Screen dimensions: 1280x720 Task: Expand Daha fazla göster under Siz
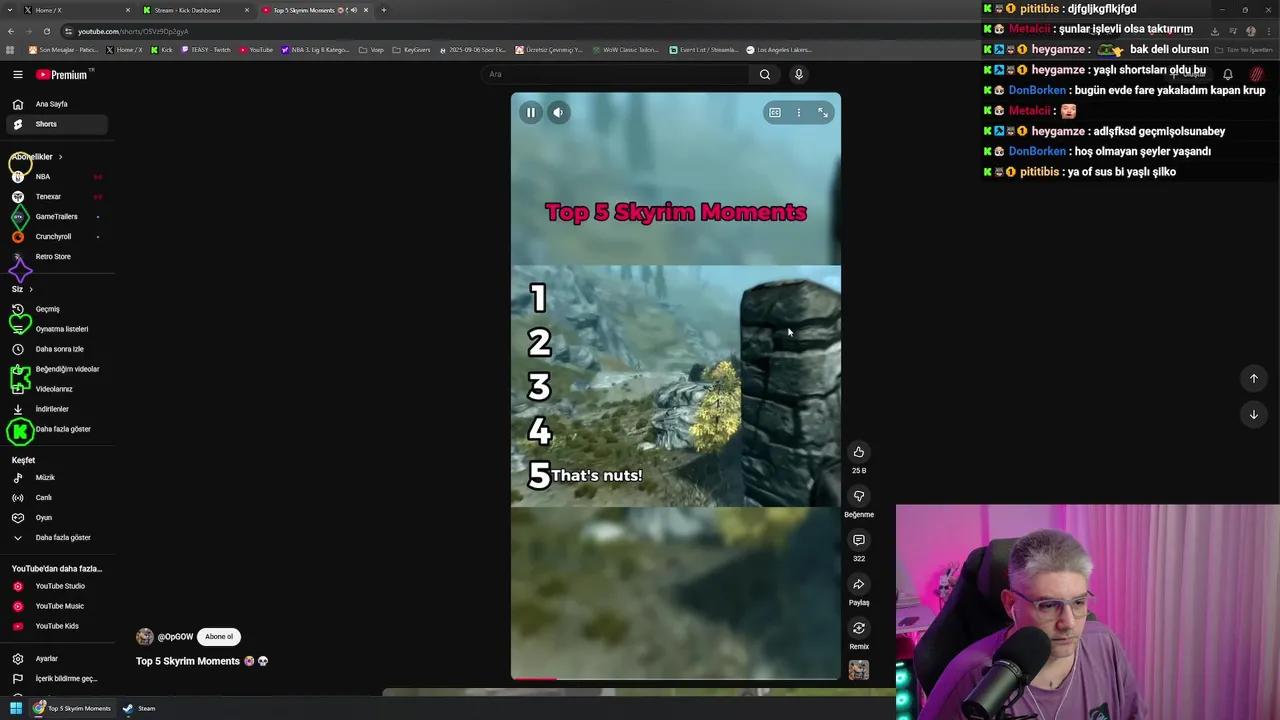tap(57, 429)
